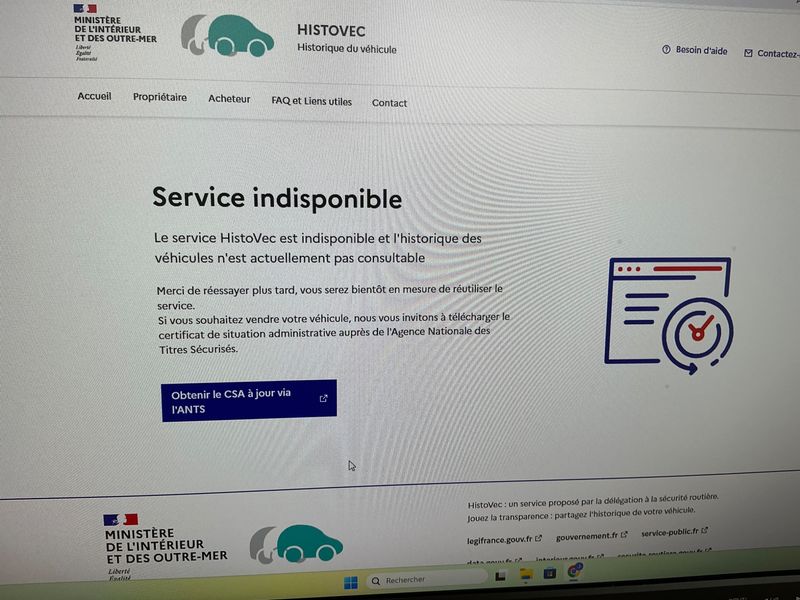The height and width of the screenshot is (600, 800).
Task: Open the Acheteur menu item
Action: [229, 99]
